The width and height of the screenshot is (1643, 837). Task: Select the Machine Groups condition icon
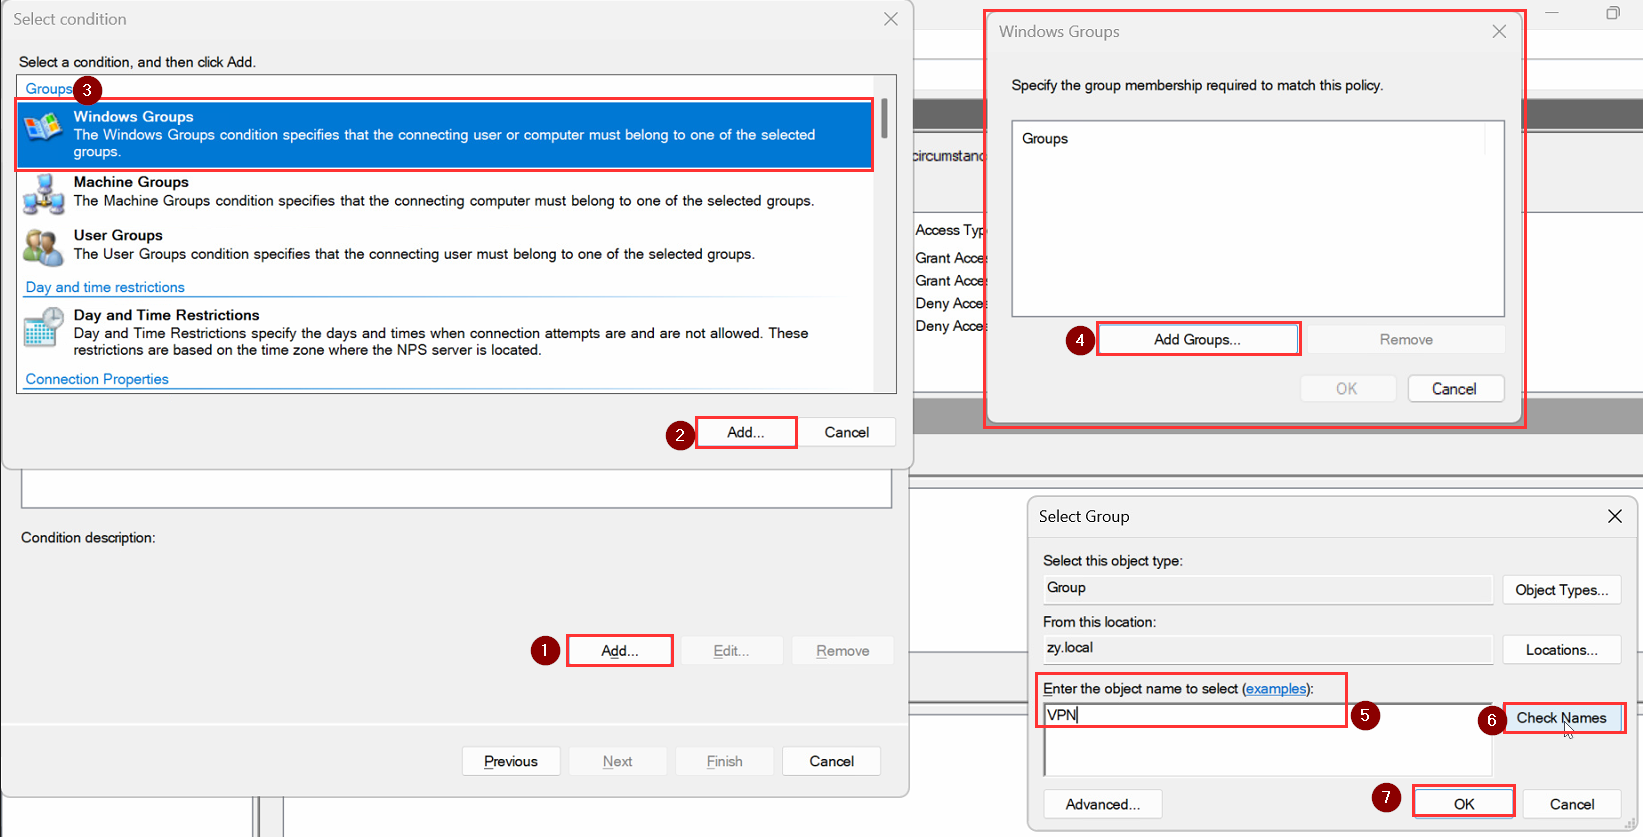pyautogui.click(x=43, y=193)
